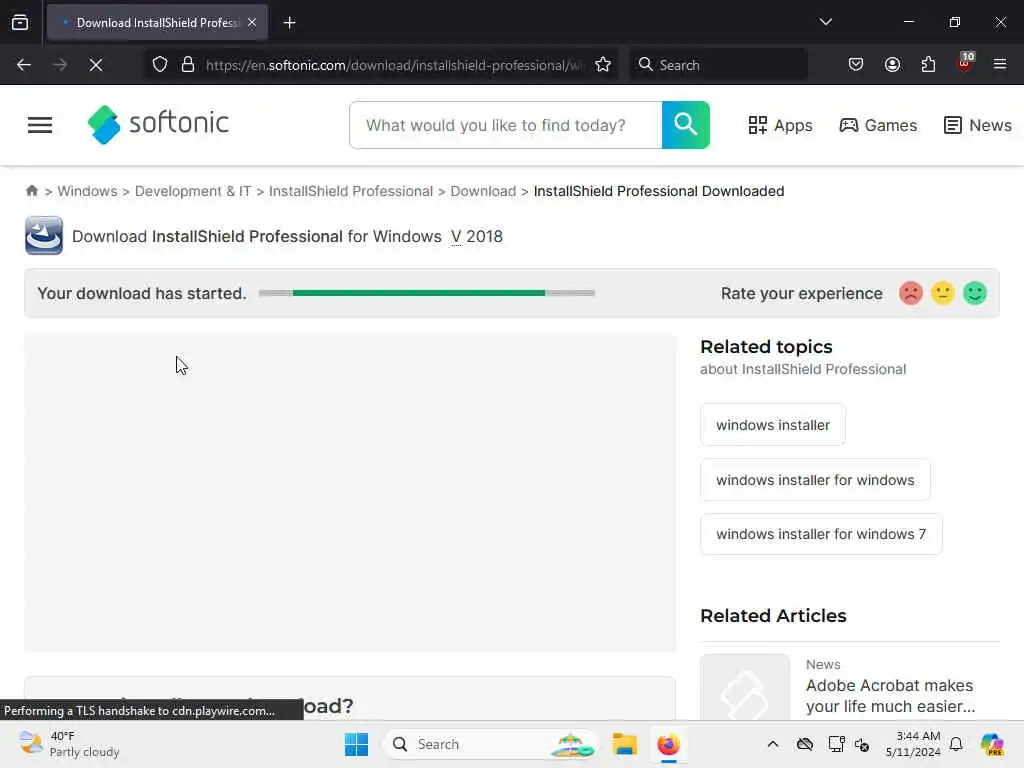Focus the "What would you like to find today?" field
Screen dimensions: 1024x768
[505, 125]
